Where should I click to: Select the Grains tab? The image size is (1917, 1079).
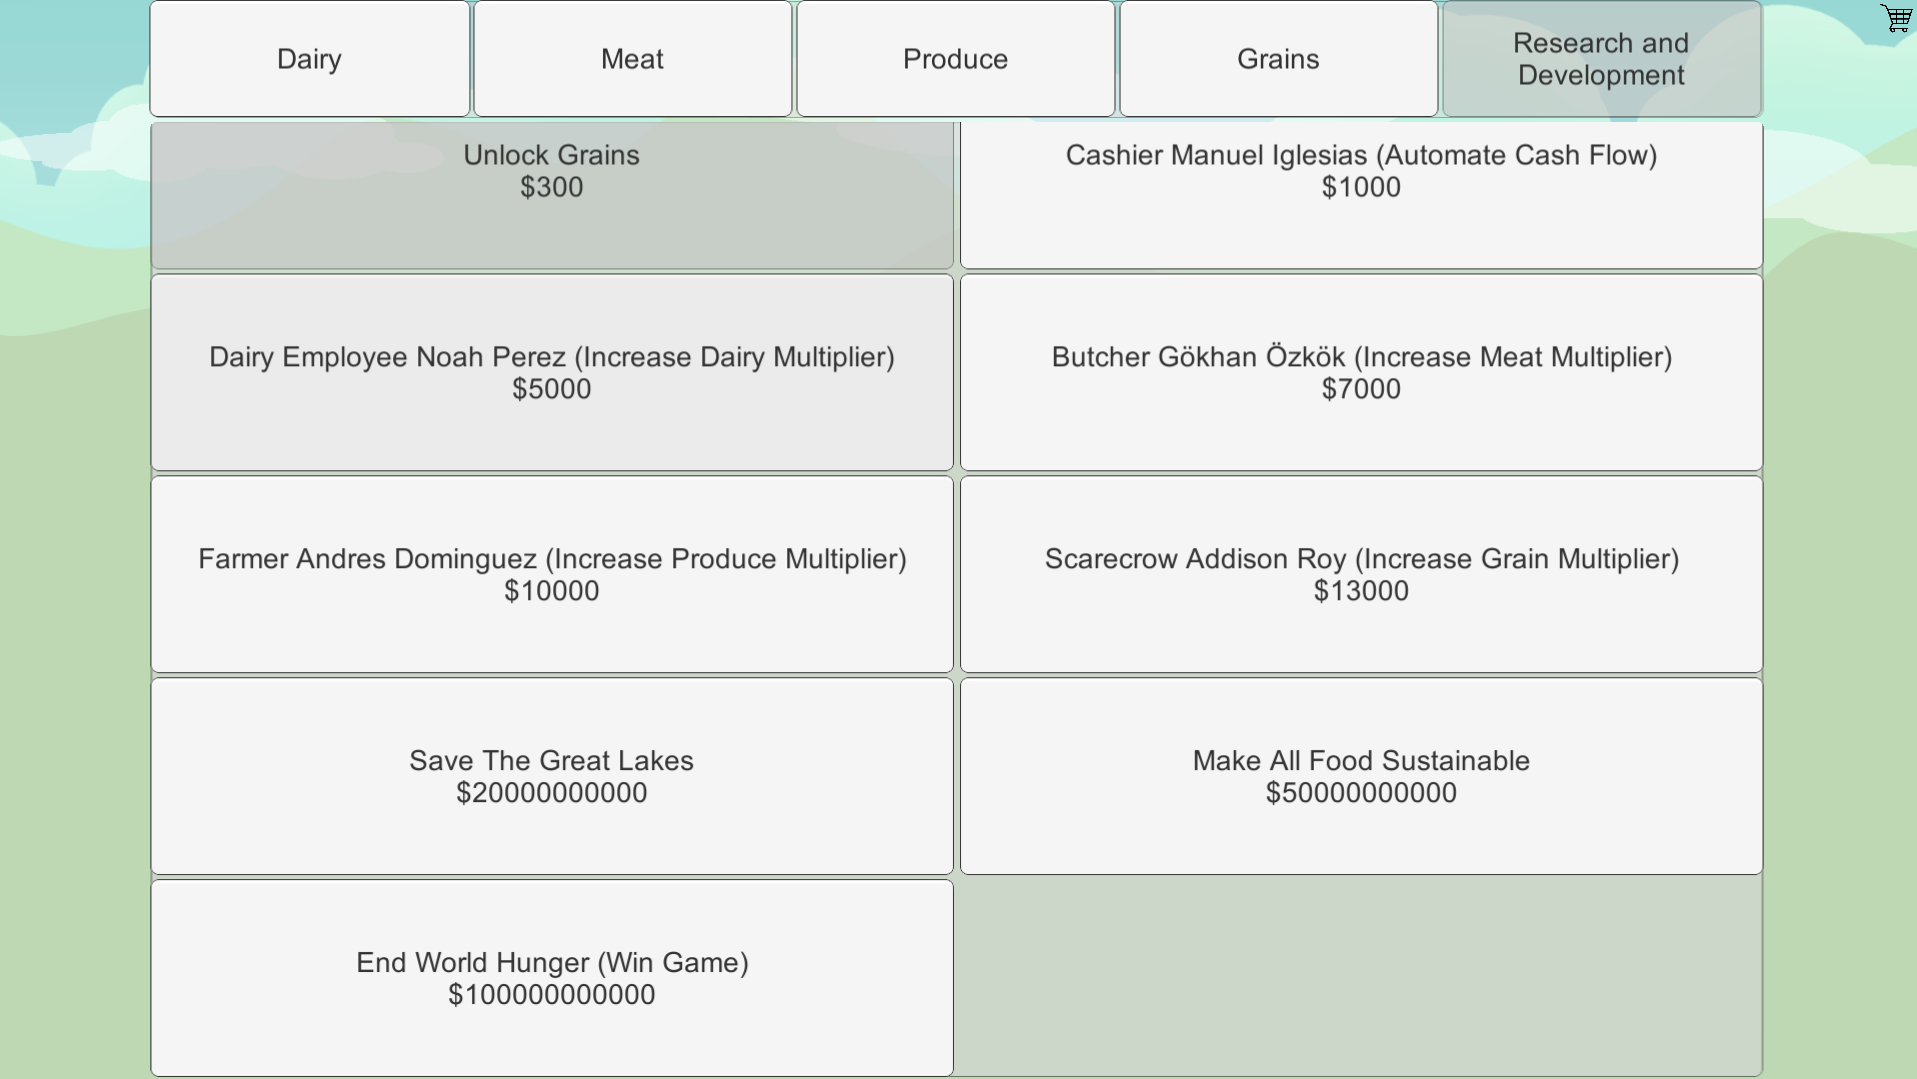point(1278,58)
